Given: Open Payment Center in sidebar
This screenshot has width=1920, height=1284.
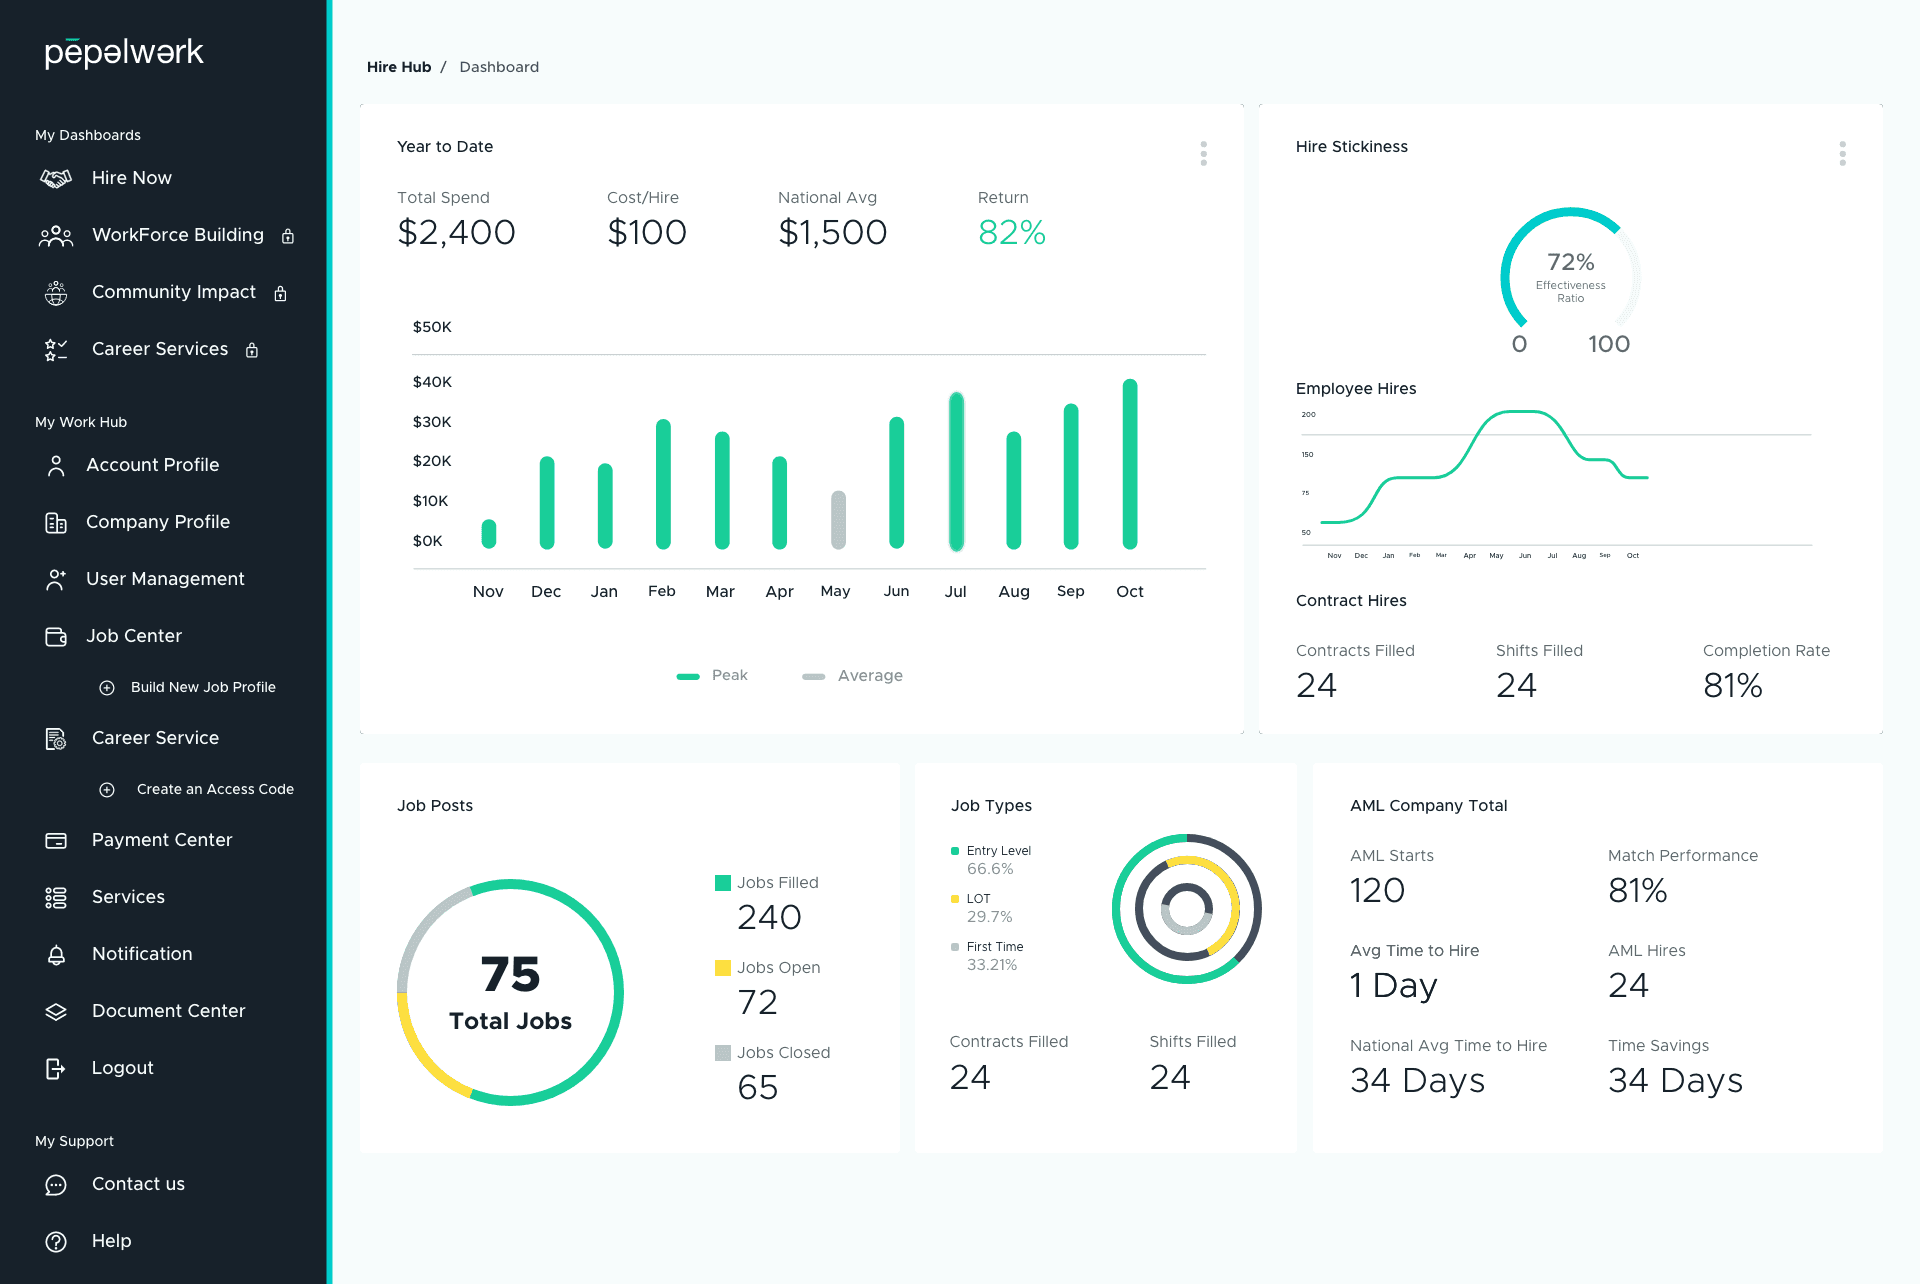Looking at the screenshot, I should (161, 840).
